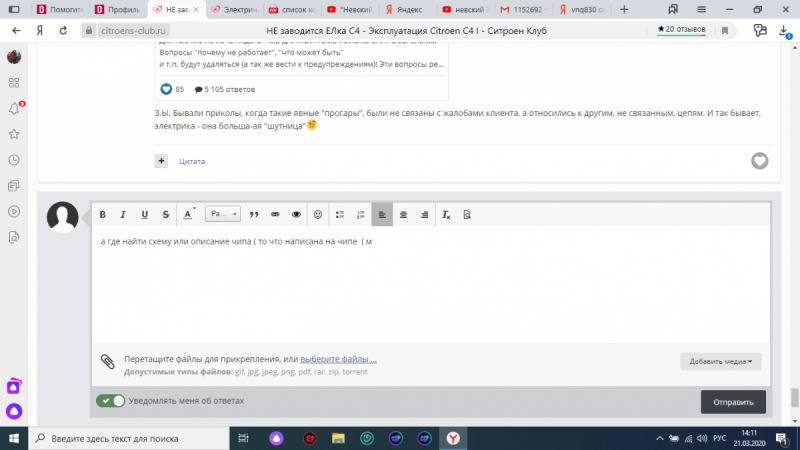Open the emoji picker in the editor
This screenshot has height=450, width=800.
point(318,214)
